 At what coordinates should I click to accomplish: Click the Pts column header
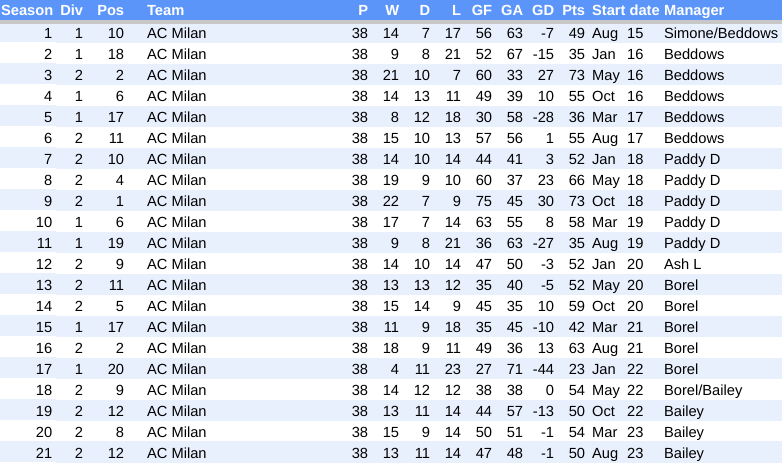point(573,10)
